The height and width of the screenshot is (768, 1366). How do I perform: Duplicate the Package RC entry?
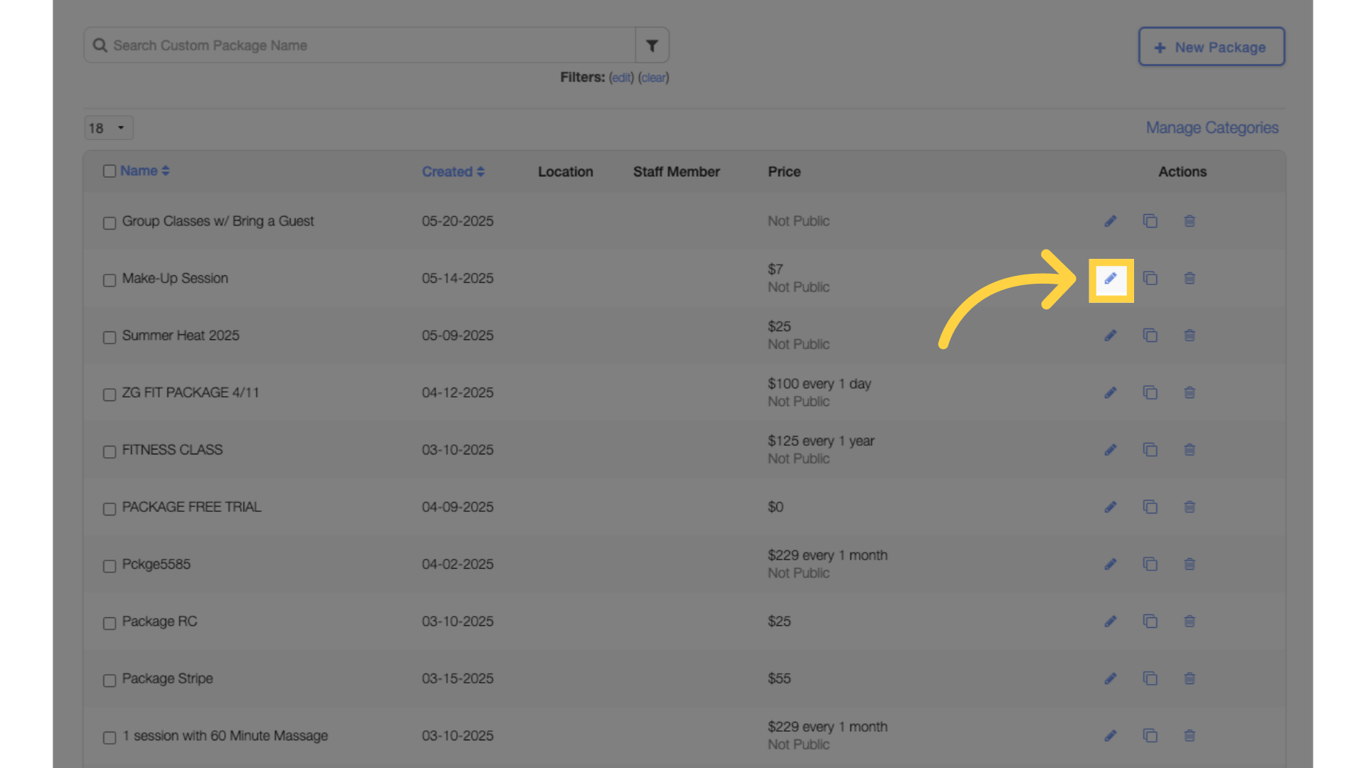[1150, 621]
